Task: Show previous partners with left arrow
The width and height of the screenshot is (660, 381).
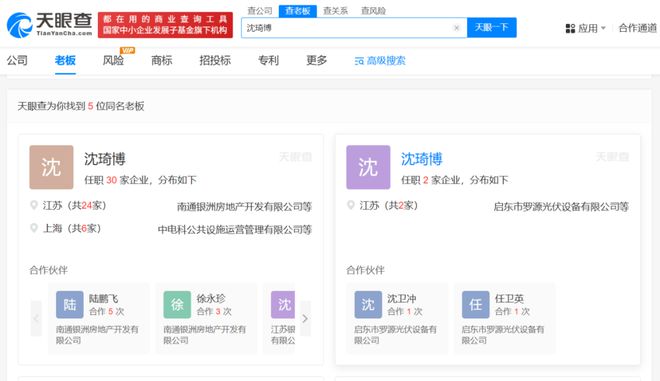Action: [x=36, y=318]
